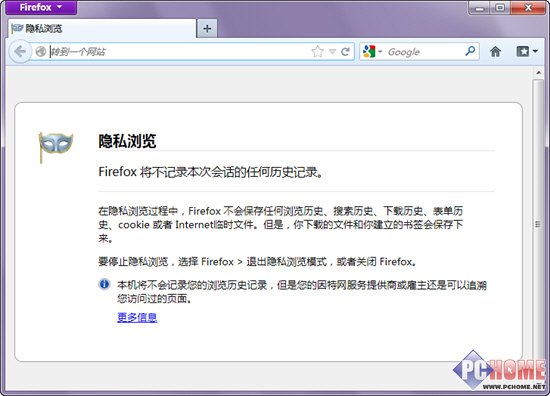Click the private browsing mask icon

pos(55,147)
